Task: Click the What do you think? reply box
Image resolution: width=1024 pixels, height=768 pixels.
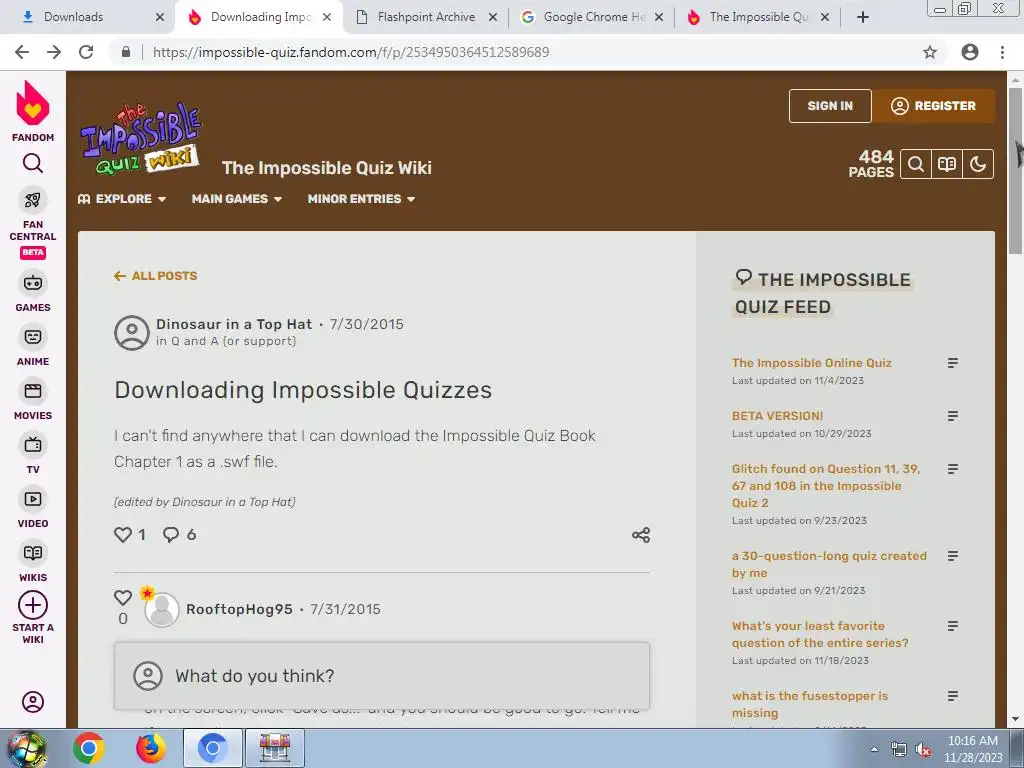Action: (x=382, y=676)
